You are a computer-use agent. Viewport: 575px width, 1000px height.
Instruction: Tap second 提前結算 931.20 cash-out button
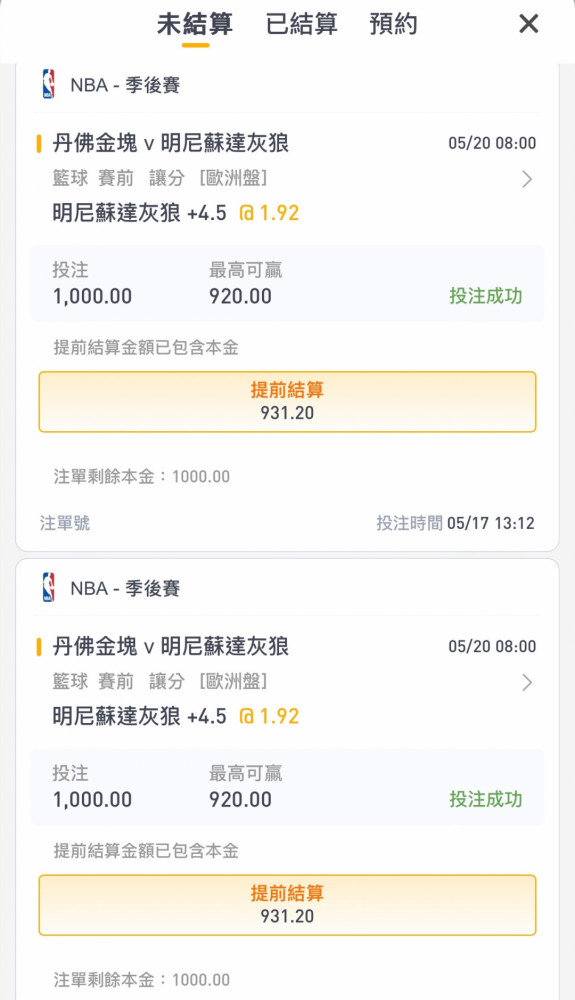(288, 905)
